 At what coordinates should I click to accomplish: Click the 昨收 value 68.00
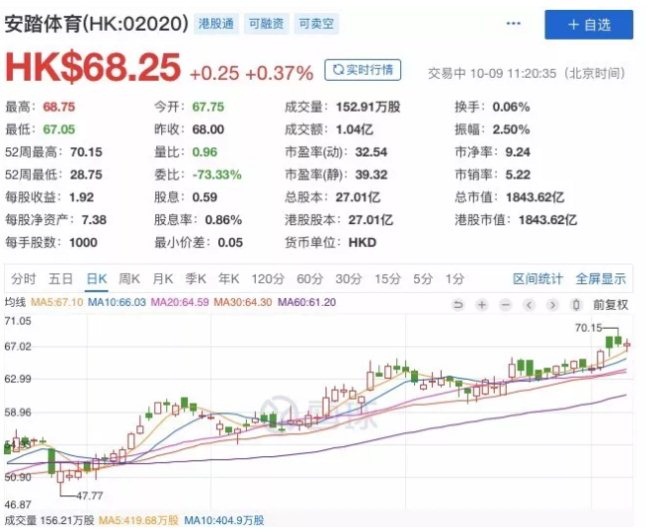(208, 130)
